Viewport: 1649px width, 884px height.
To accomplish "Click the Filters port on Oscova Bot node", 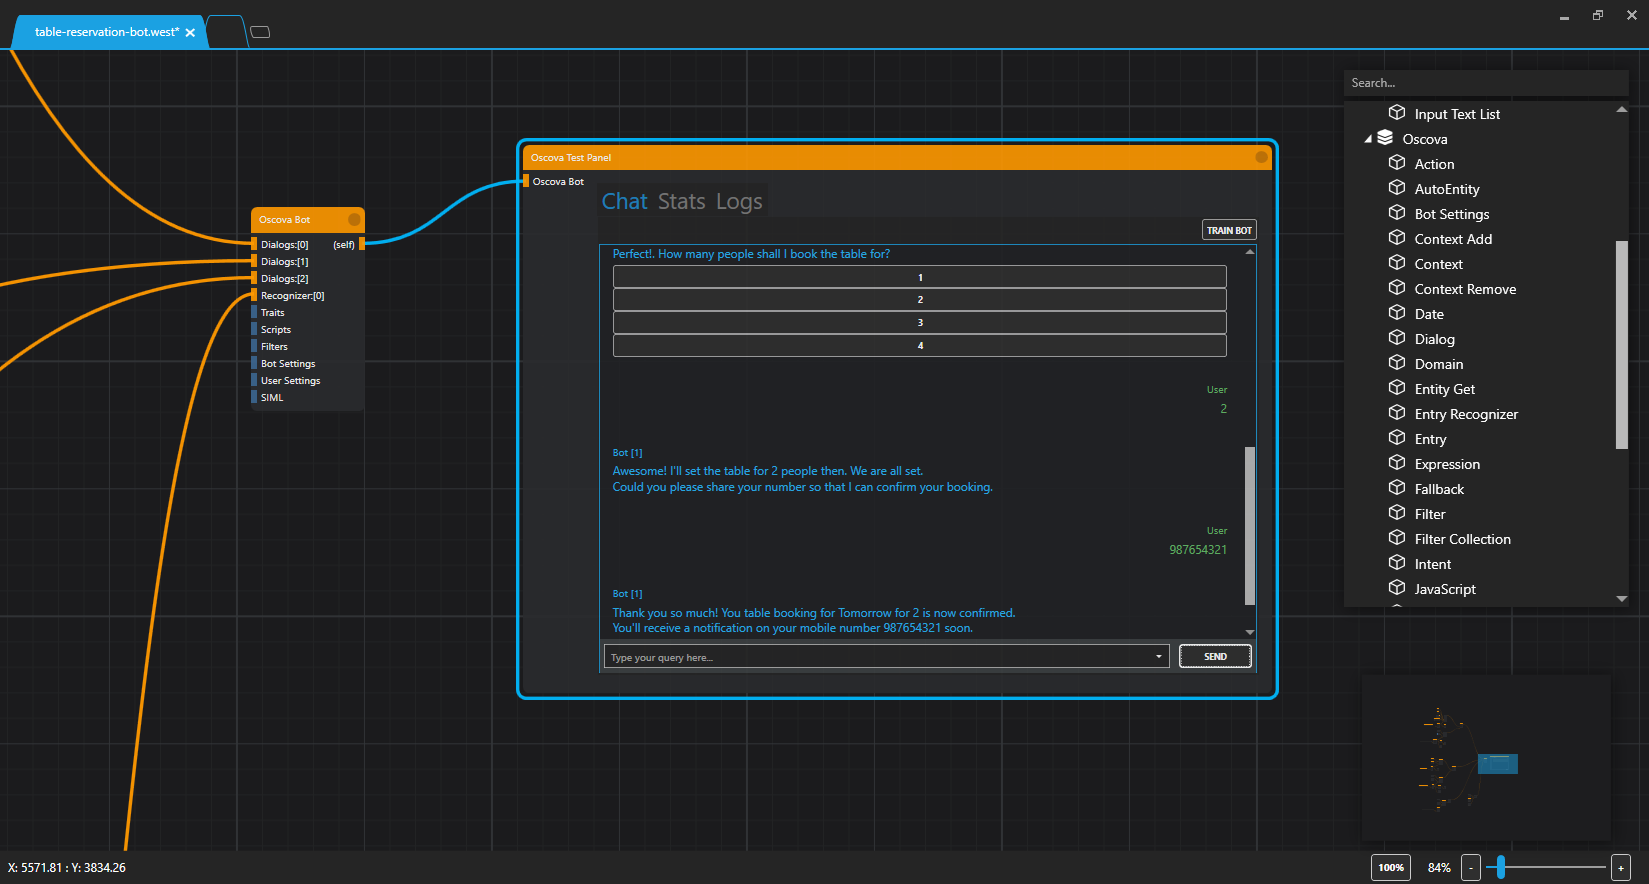I will [x=254, y=346].
